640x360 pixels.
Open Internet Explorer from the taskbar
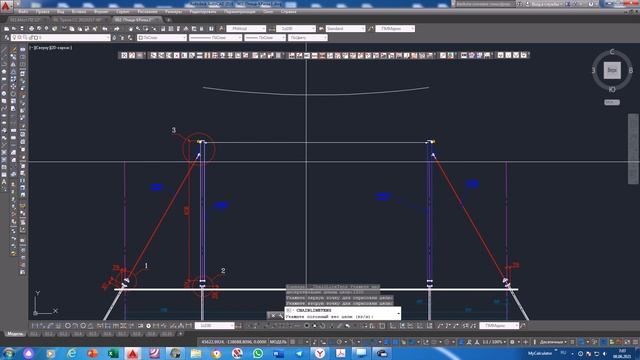pyautogui.click(x=71, y=353)
